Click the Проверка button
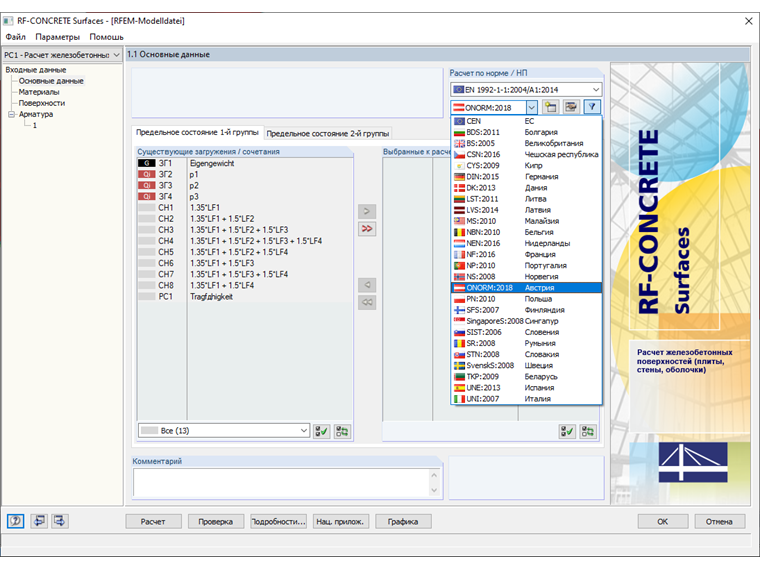Screen dimensions: 760x570 point(216,522)
